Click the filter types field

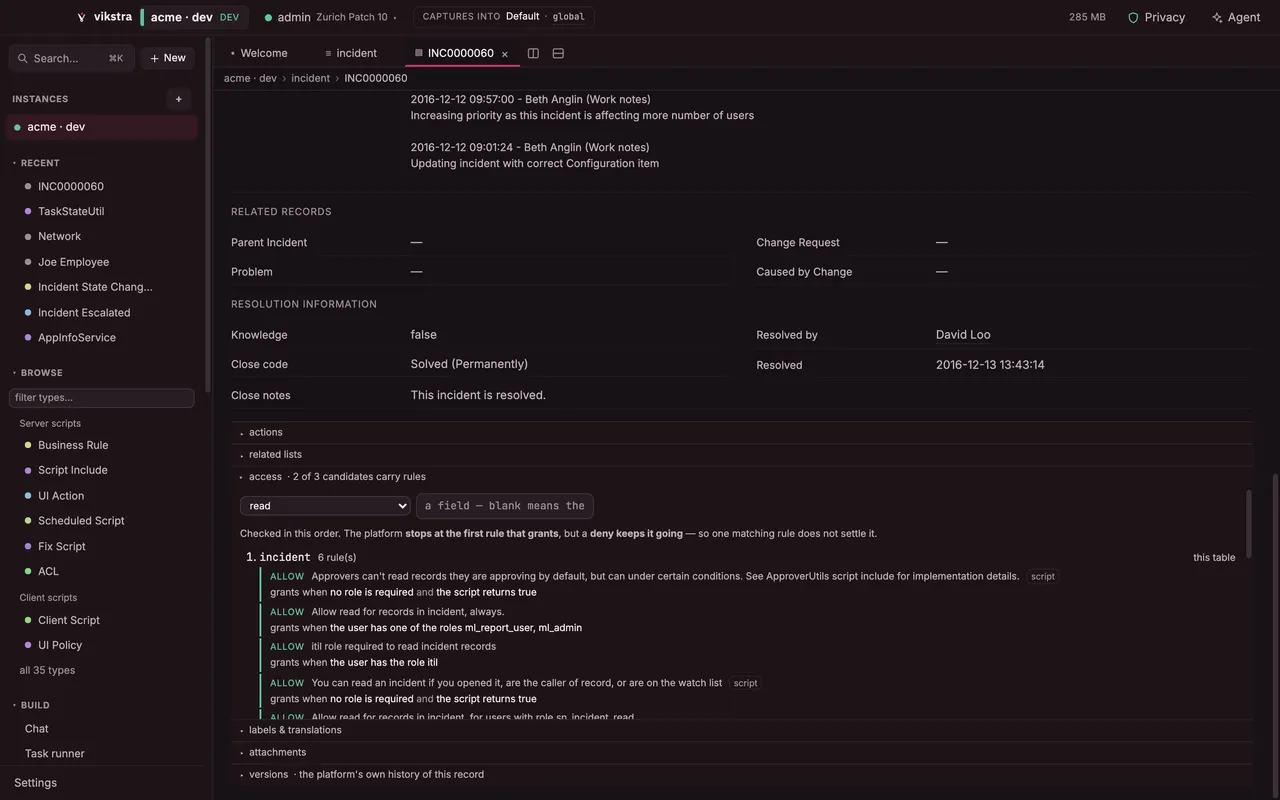pos(101,398)
